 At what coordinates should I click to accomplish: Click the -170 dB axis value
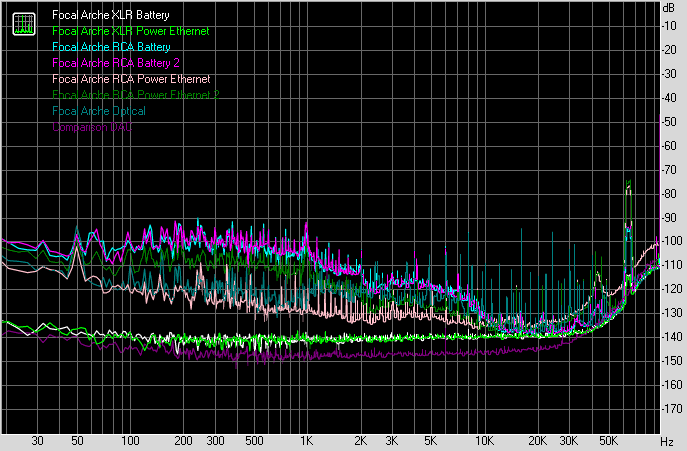(x=672, y=409)
